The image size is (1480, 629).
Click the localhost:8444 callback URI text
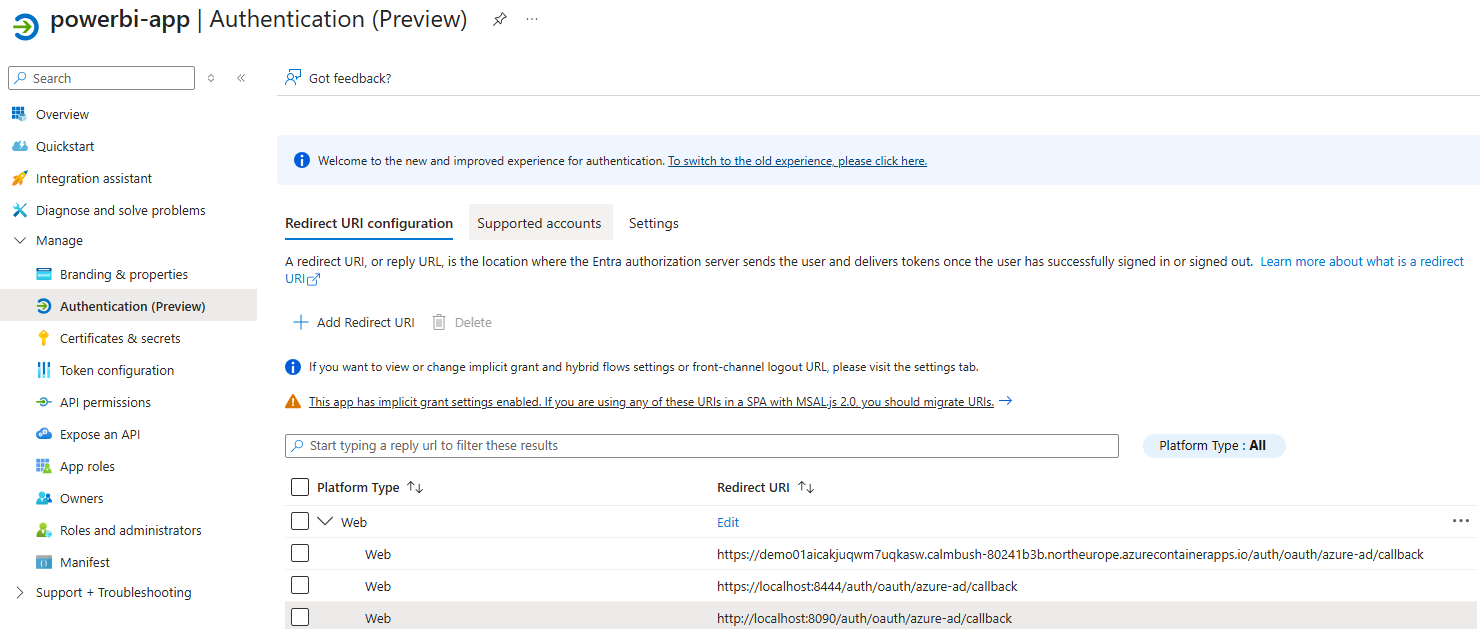pyautogui.click(x=867, y=586)
